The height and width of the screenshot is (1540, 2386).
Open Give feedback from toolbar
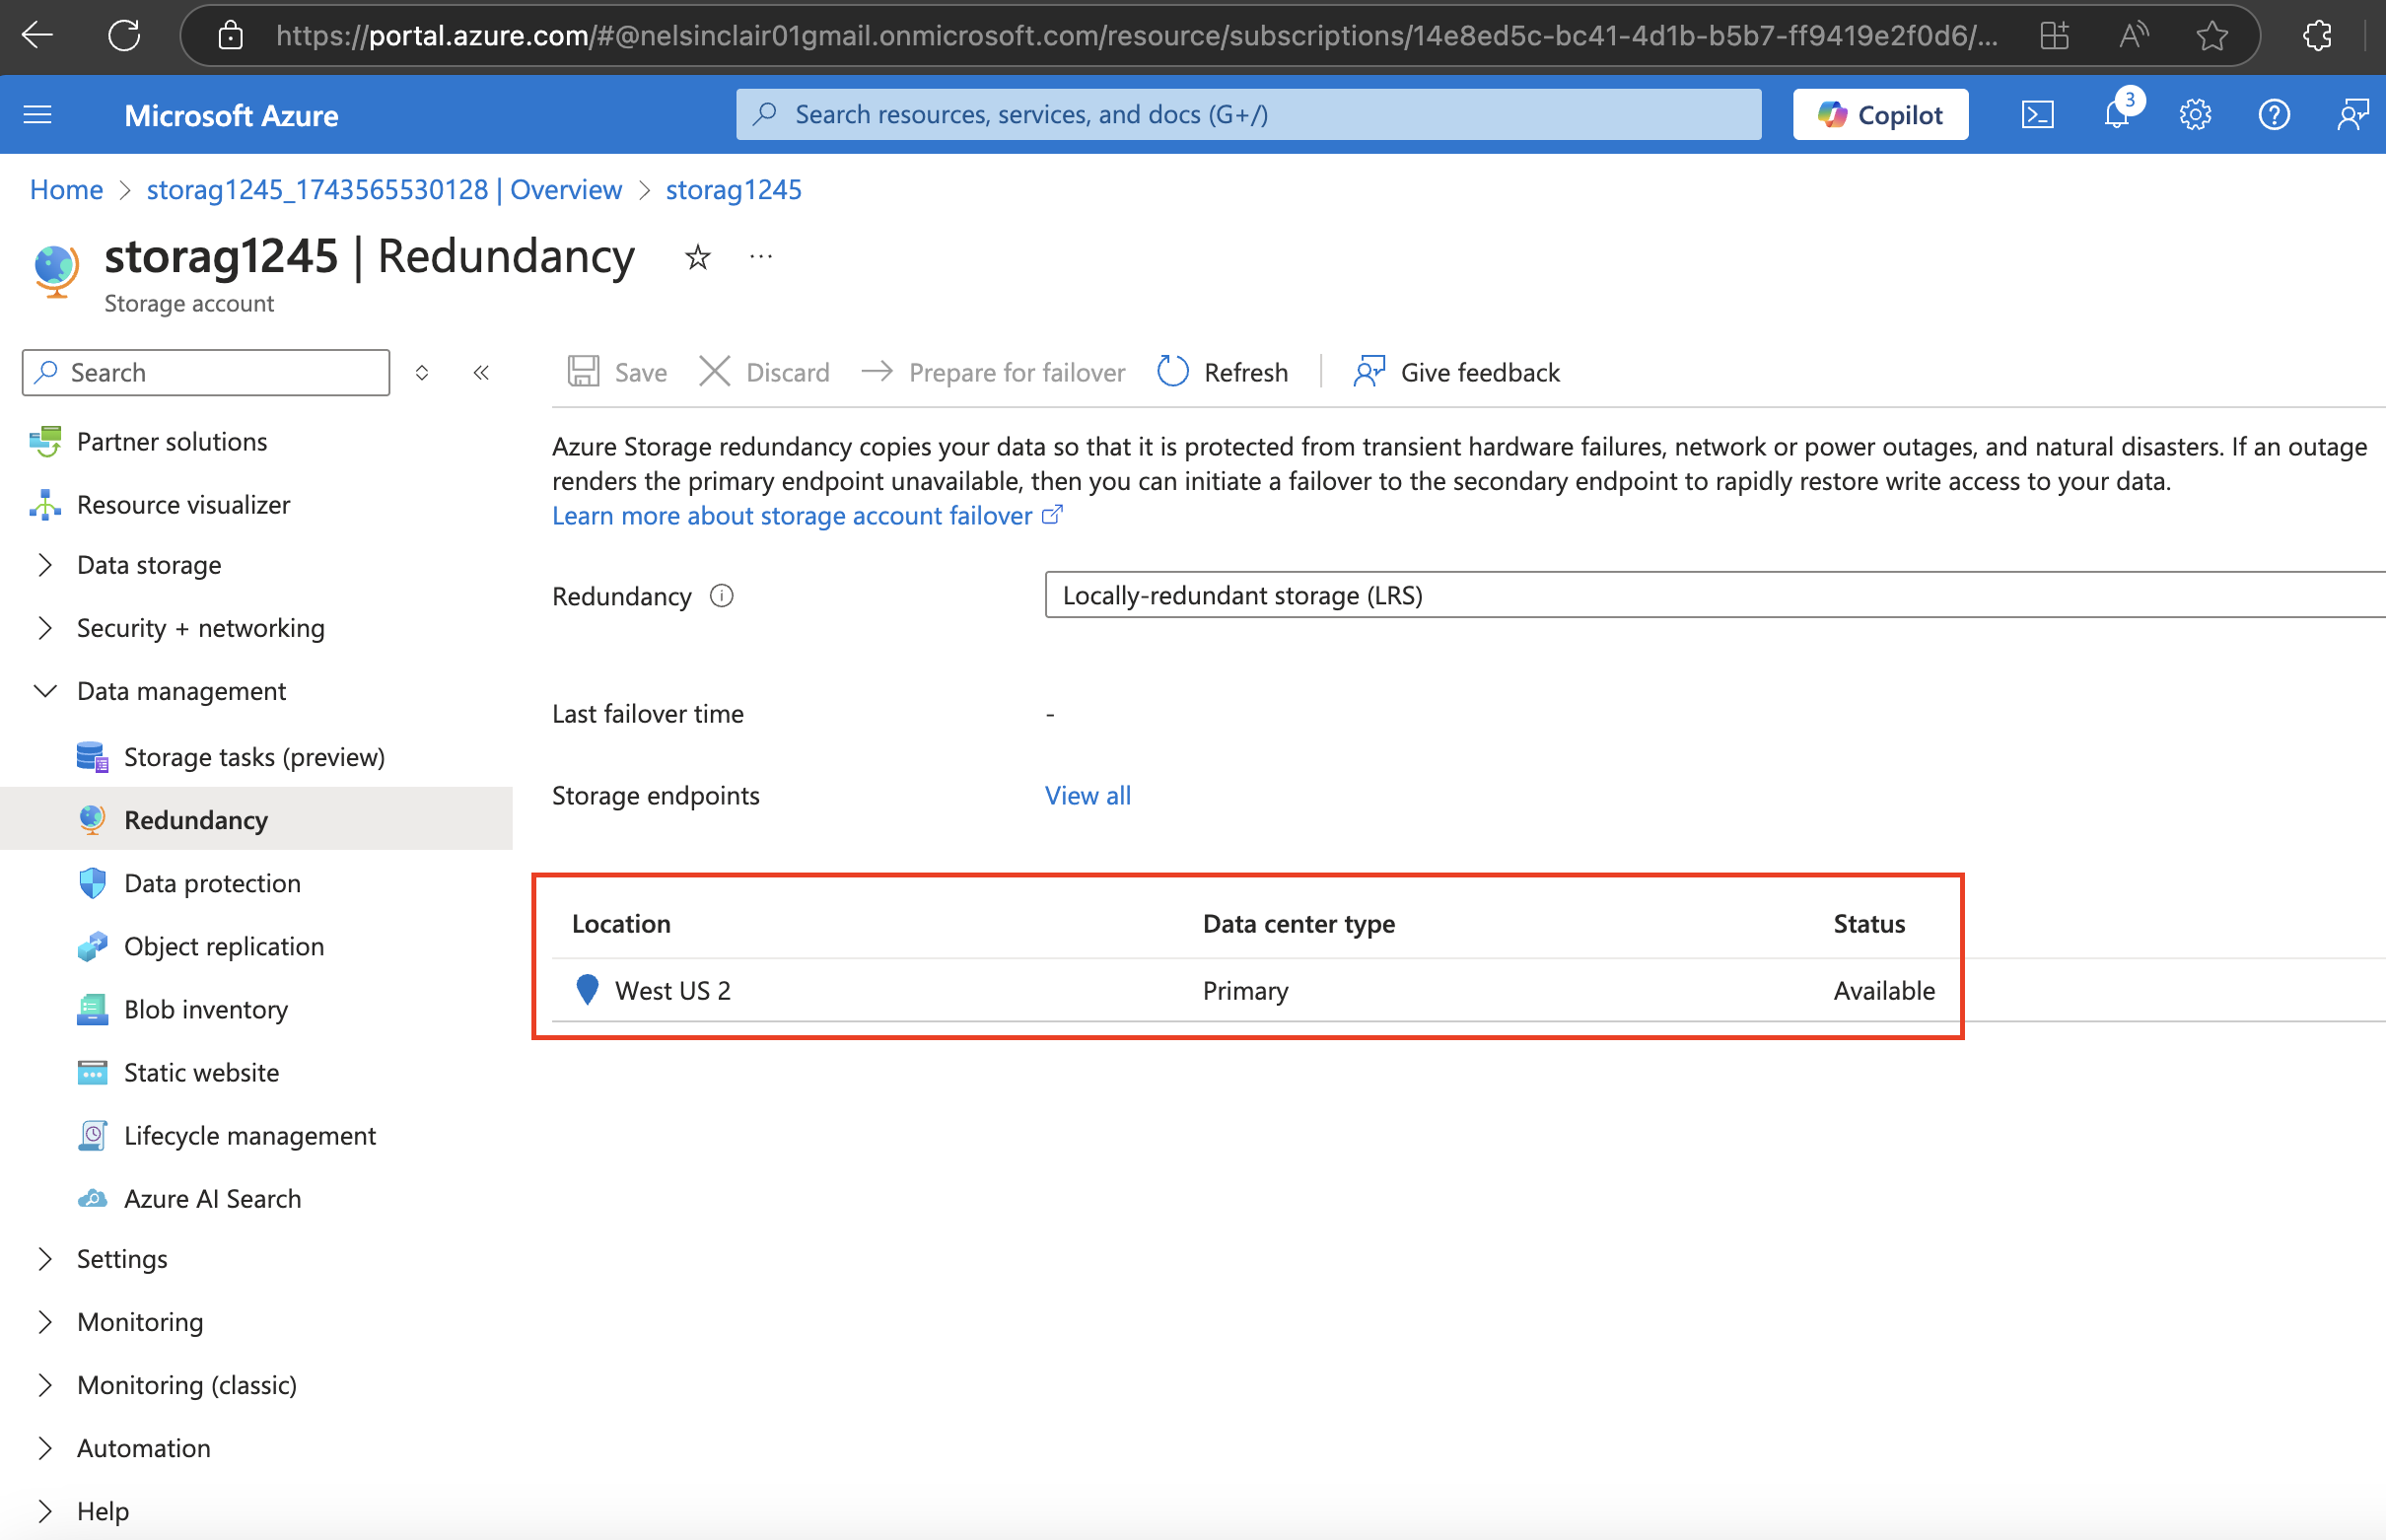pyautogui.click(x=1456, y=372)
